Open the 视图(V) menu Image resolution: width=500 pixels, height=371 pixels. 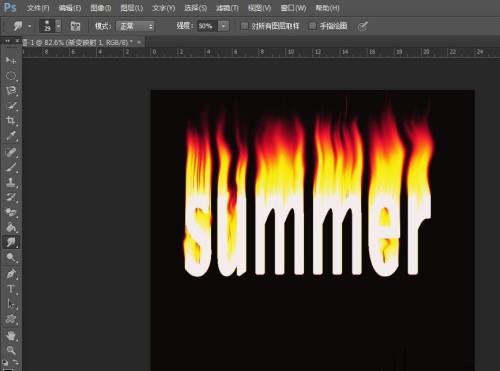(x=259, y=8)
